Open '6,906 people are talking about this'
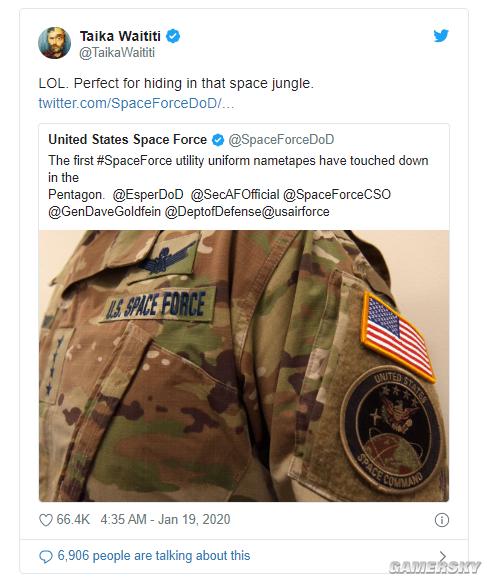Image resolution: width=487 pixels, height=579 pixels. click(154, 556)
